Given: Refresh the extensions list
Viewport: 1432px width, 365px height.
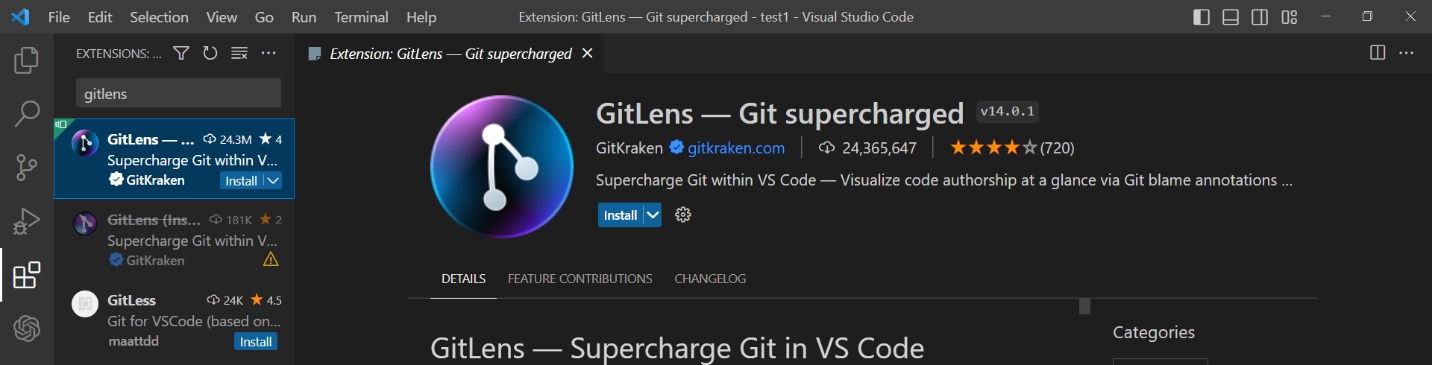Looking at the screenshot, I should coord(210,53).
